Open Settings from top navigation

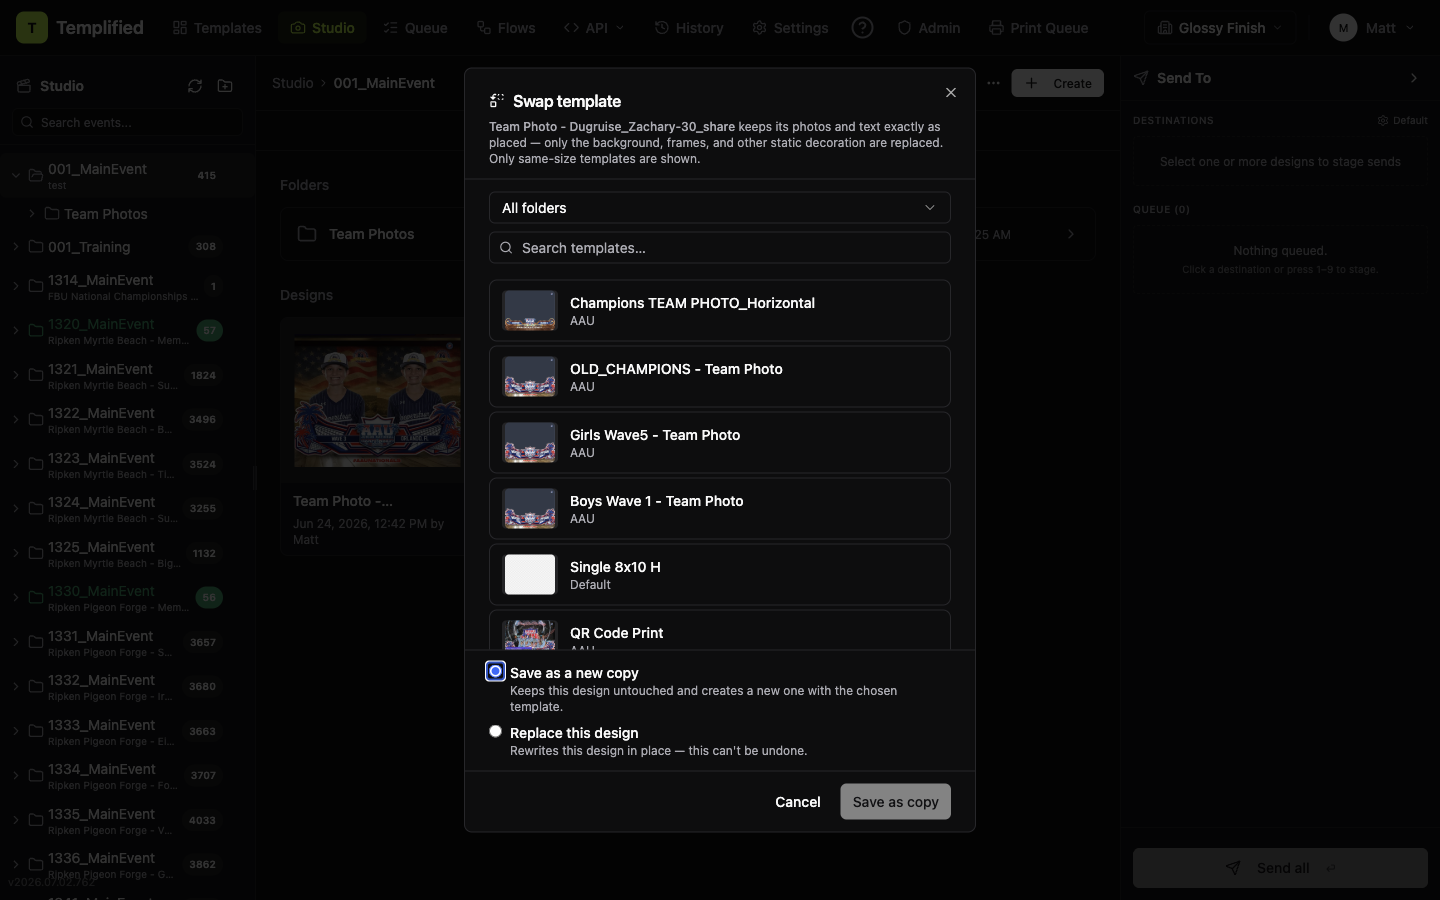(790, 28)
